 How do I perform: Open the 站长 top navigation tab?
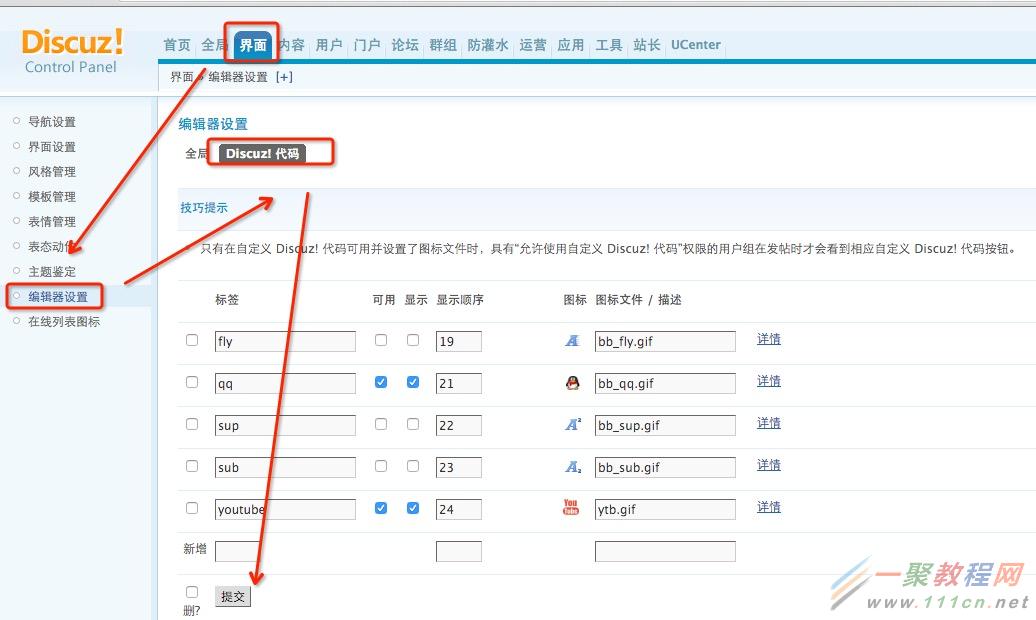coord(647,45)
